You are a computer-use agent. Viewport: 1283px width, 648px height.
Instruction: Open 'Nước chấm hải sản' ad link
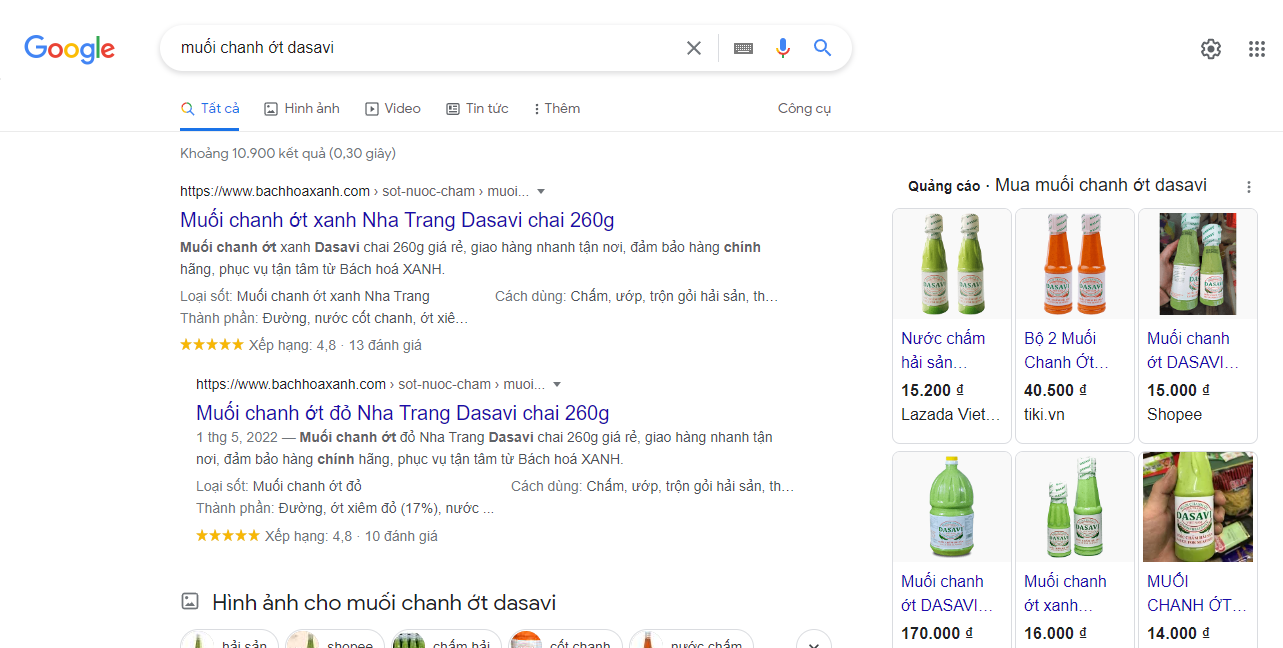click(x=943, y=350)
